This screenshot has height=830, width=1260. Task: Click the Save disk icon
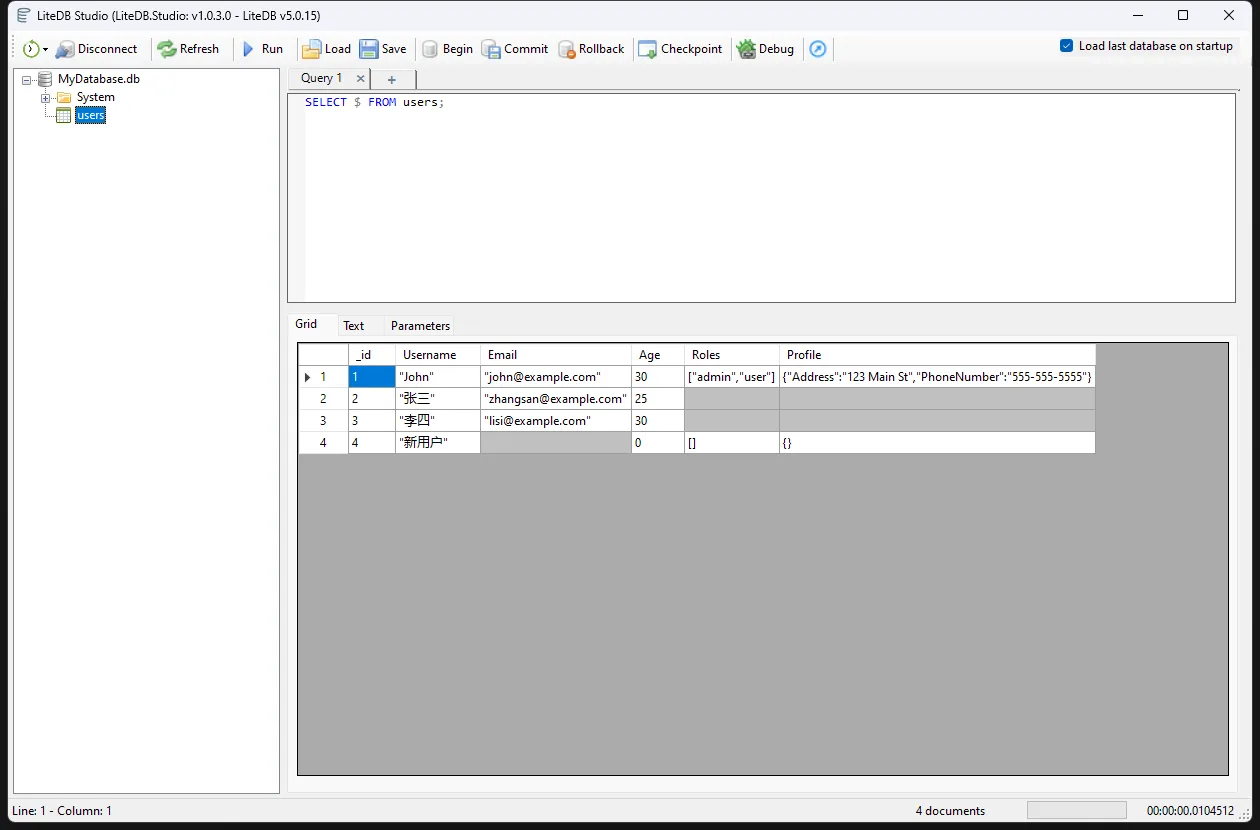[x=369, y=49]
